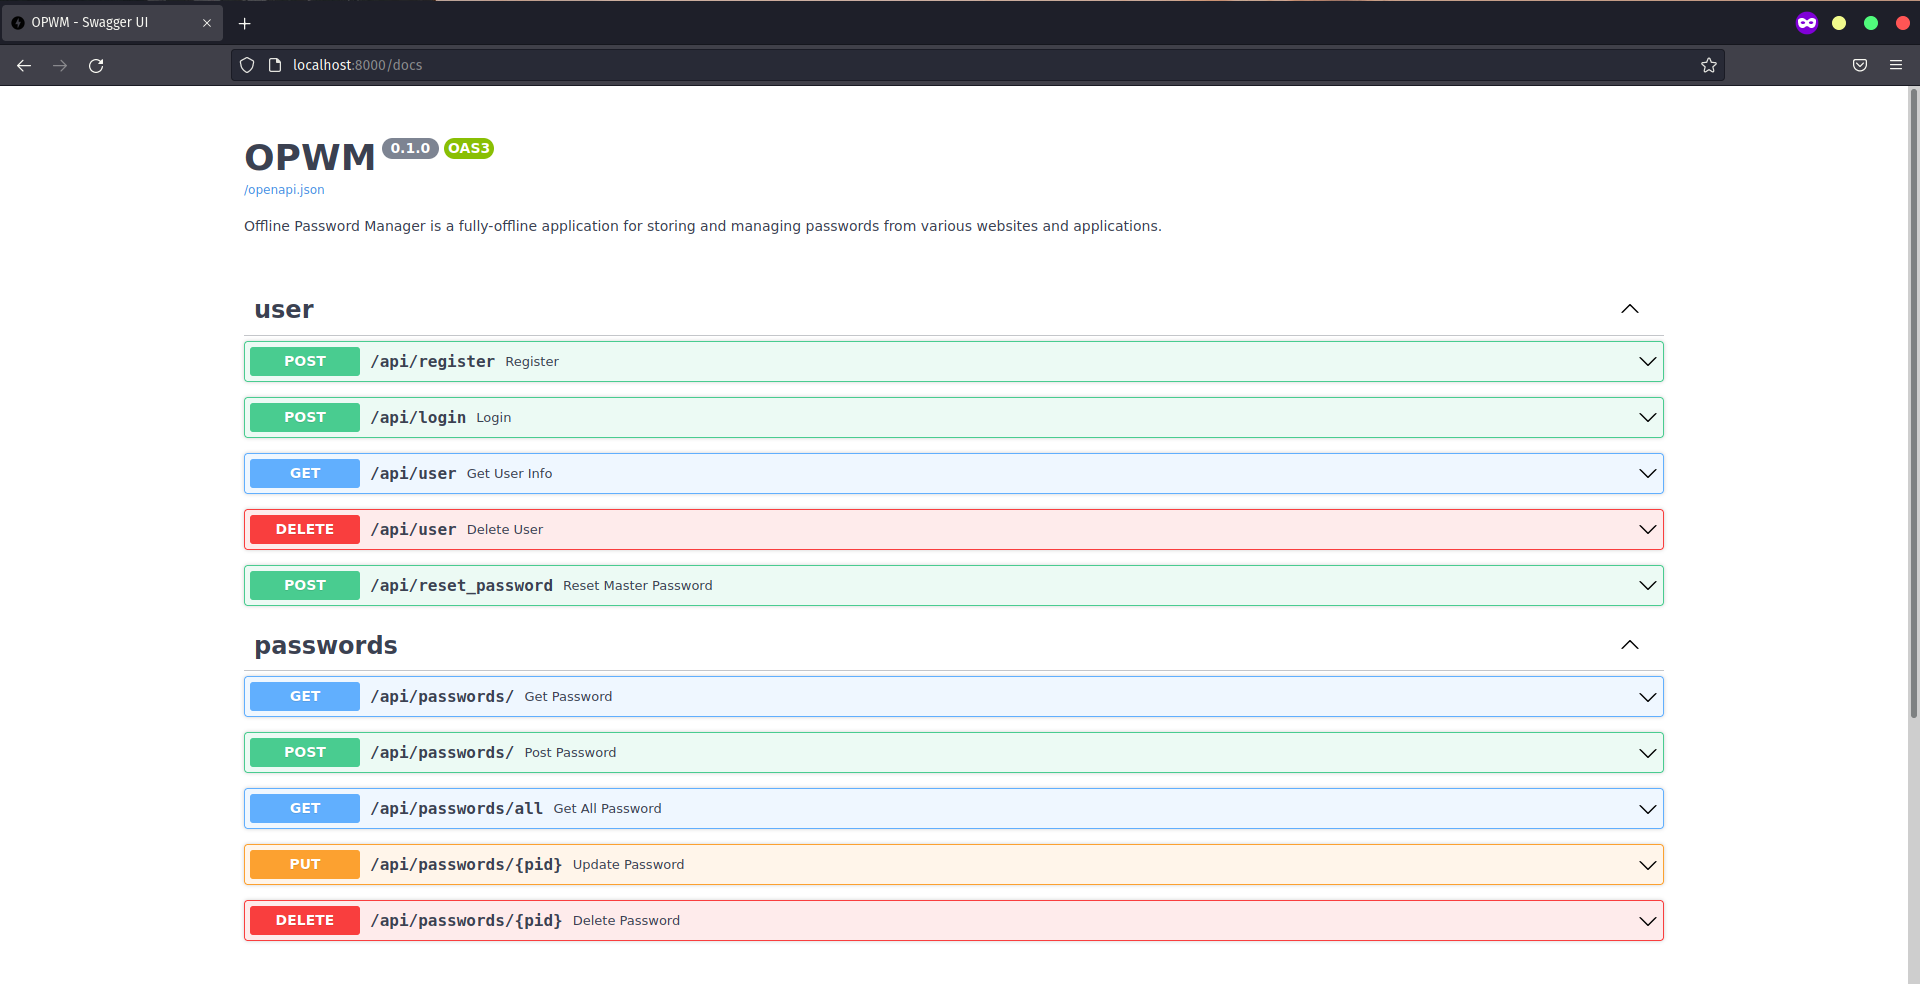Click the /api/reset_password path text
Image resolution: width=1920 pixels, height=984 pixels.
pos(461,585)
